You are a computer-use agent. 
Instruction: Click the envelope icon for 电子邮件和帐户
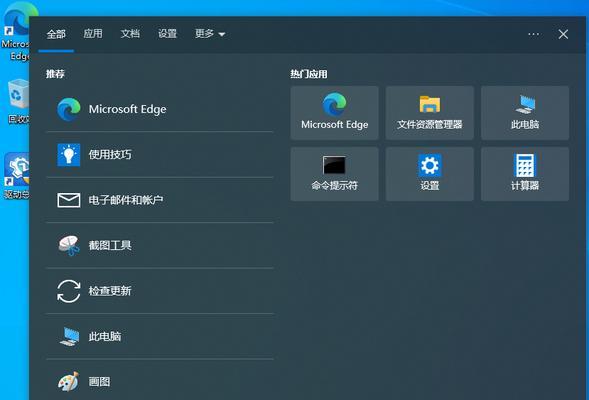coord(69,200)
